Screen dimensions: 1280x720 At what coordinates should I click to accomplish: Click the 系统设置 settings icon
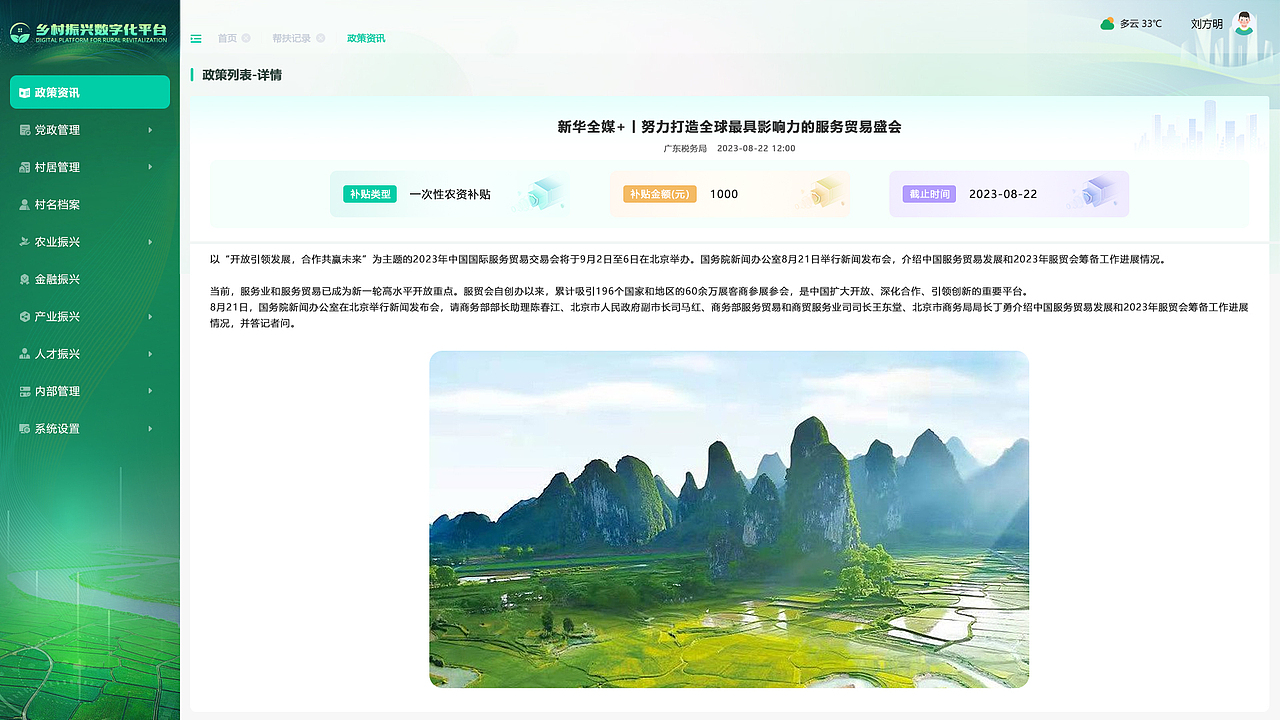[24, 428]
